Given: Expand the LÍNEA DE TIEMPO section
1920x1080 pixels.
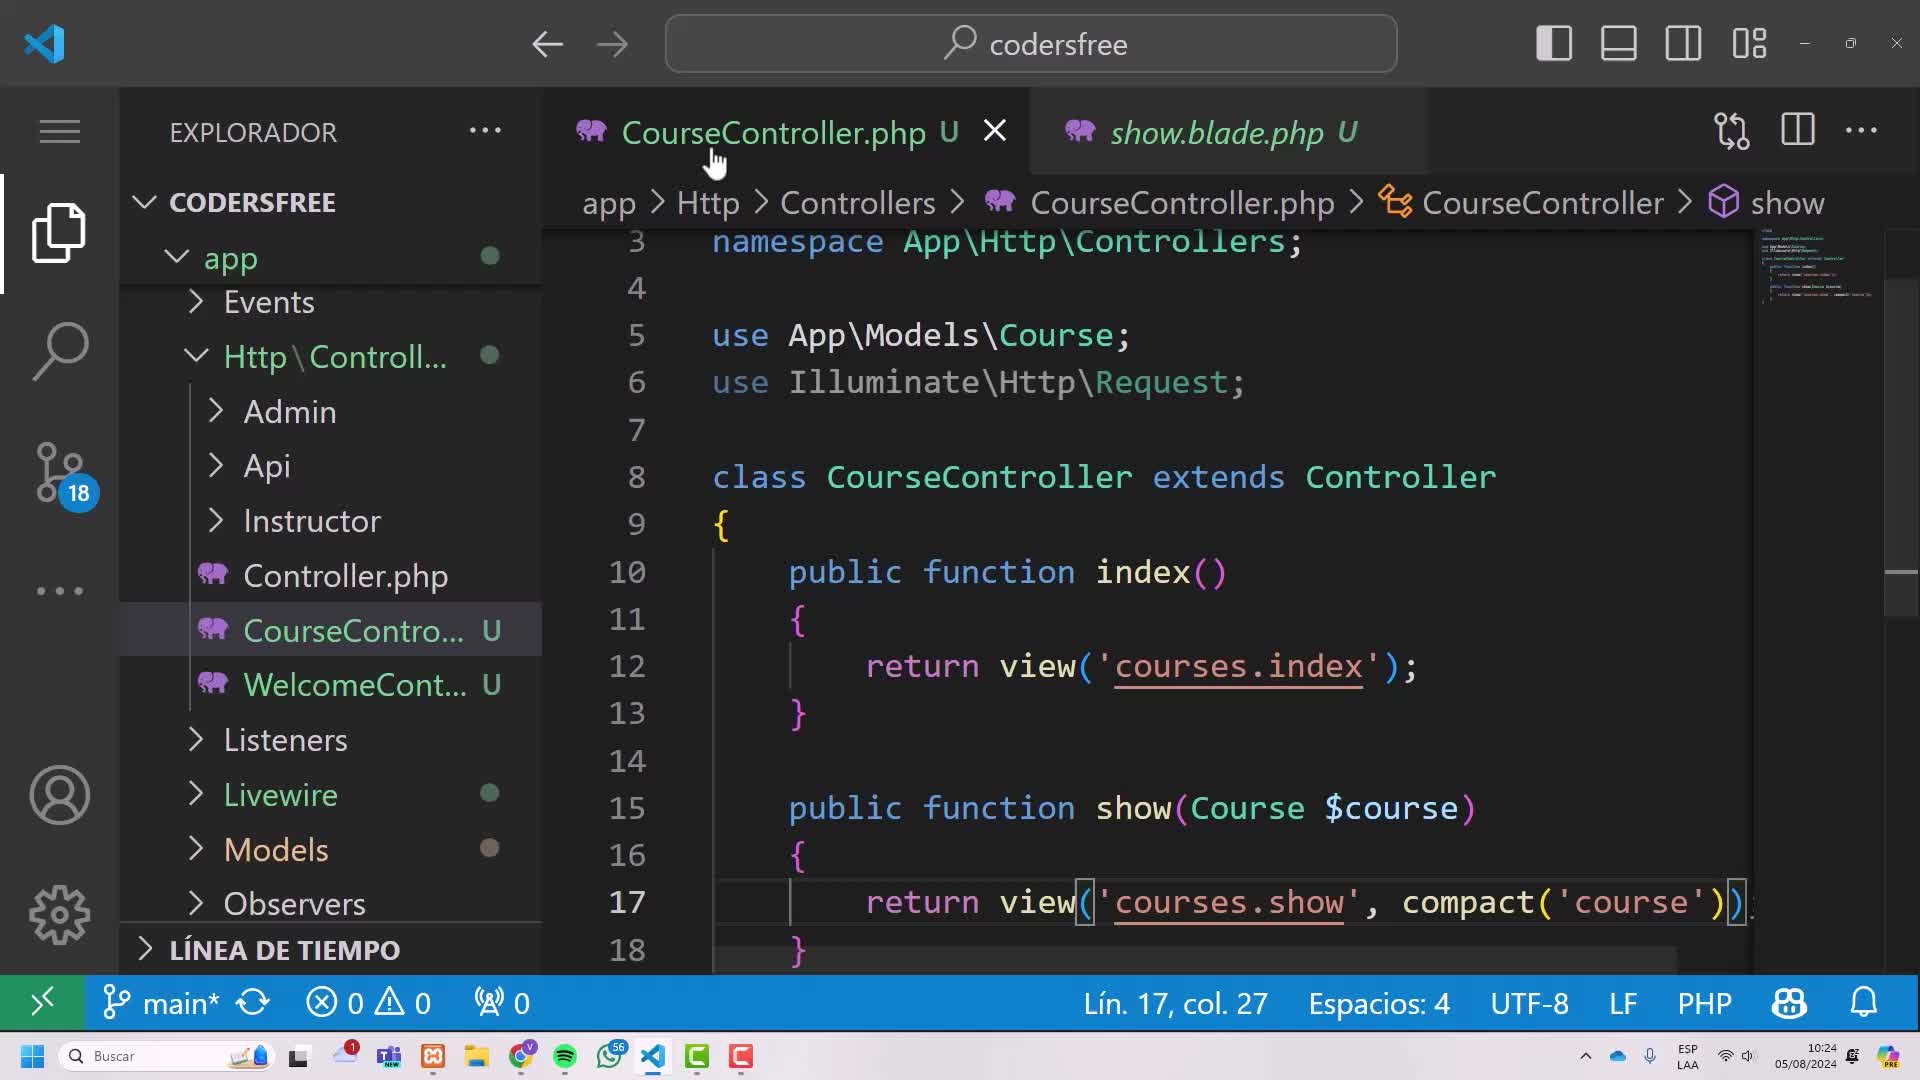Looking at the screenshot, I should pyautogui.click(x=284, y=949).
